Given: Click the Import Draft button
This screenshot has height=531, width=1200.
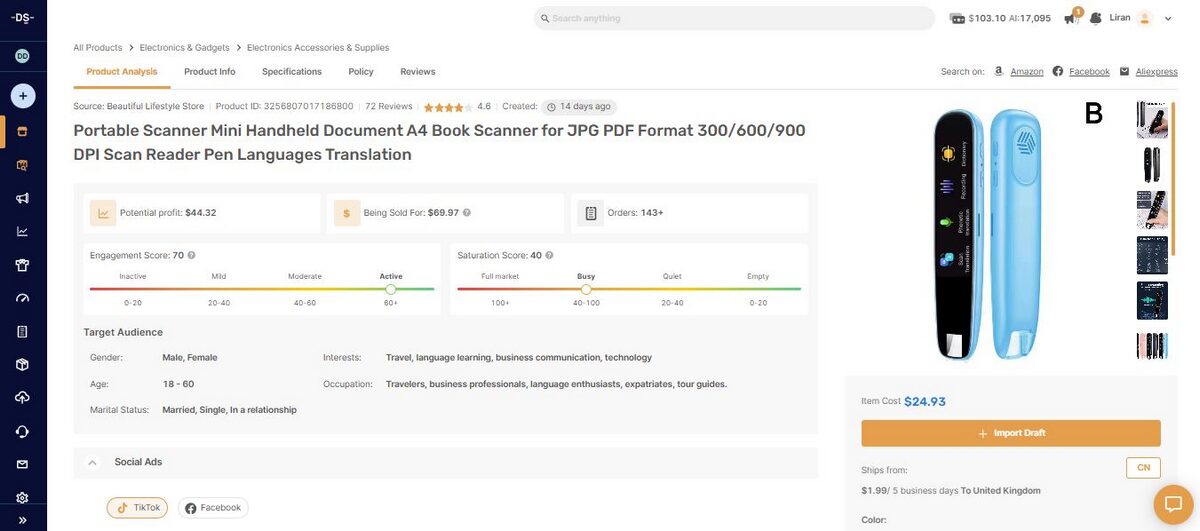Looking at the screenshot, I should 1011,433.
